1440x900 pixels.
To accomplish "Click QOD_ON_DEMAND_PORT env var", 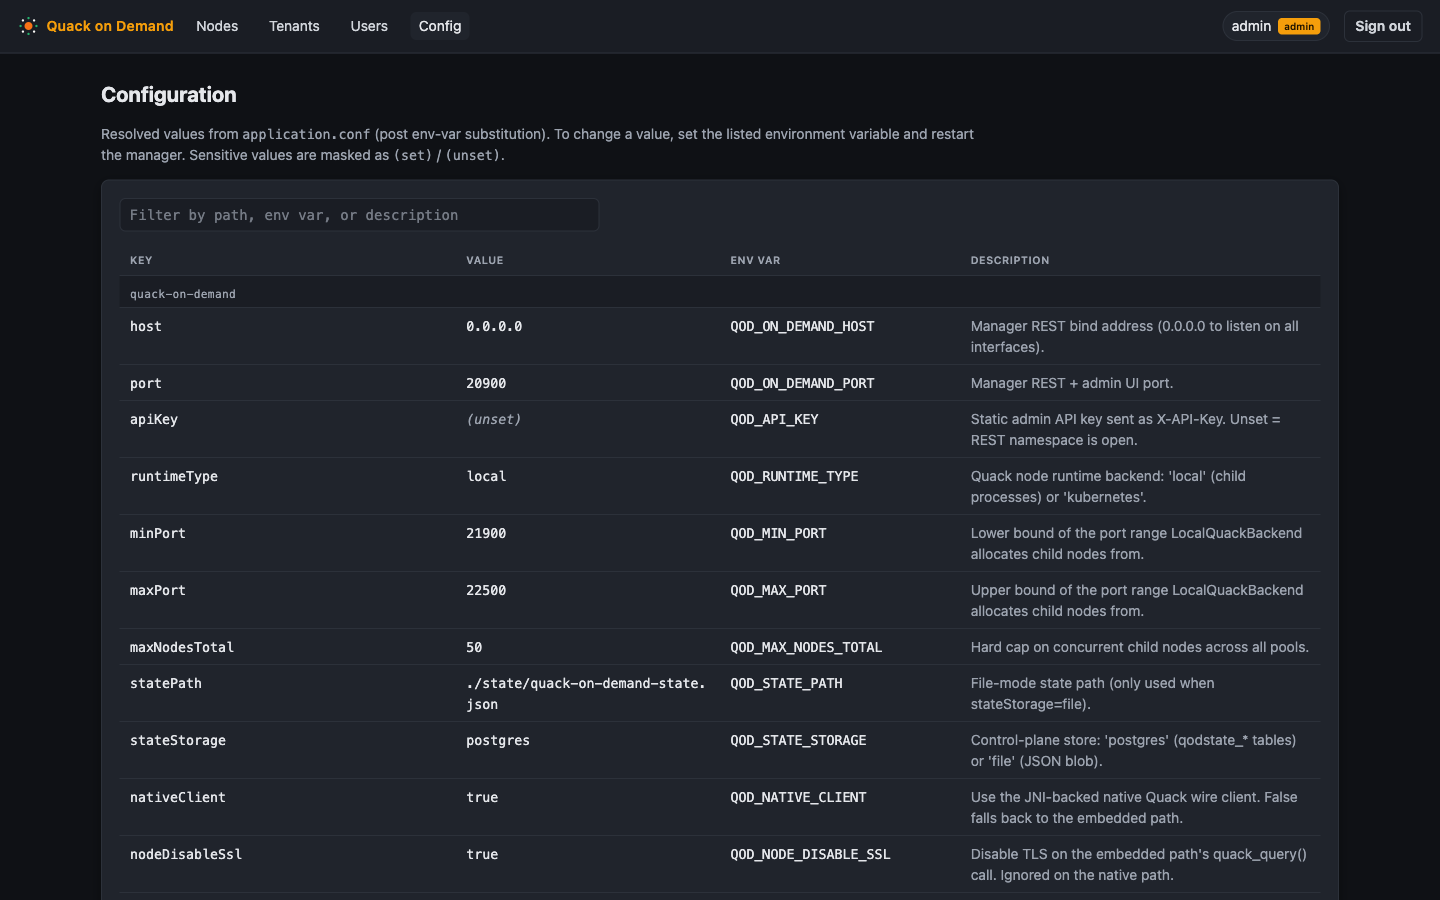I will pos(802,383).
